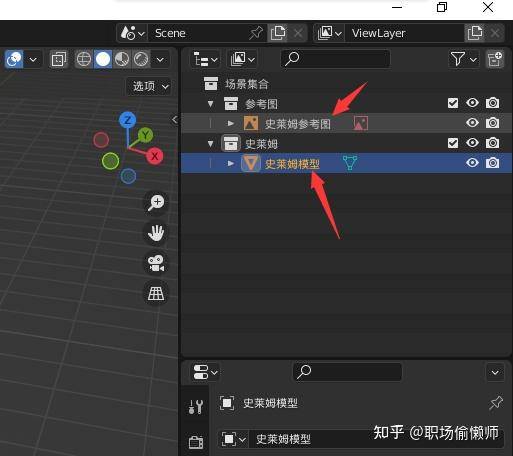The width and height of the screenshot is (513, 456).
Task: Hide 史莱姆模型 in viewport
Action: (472, 163)
